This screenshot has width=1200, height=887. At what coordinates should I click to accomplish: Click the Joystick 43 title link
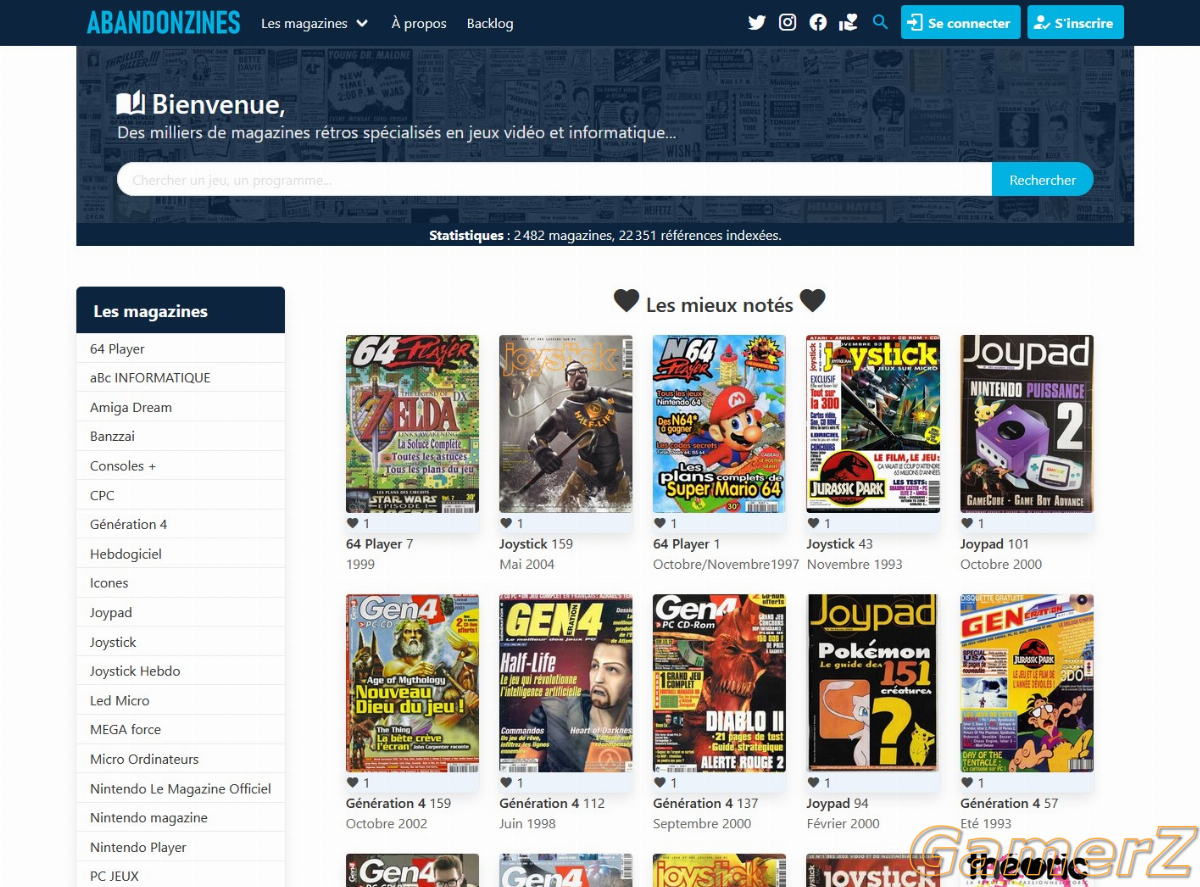click(x=840, y=544)
